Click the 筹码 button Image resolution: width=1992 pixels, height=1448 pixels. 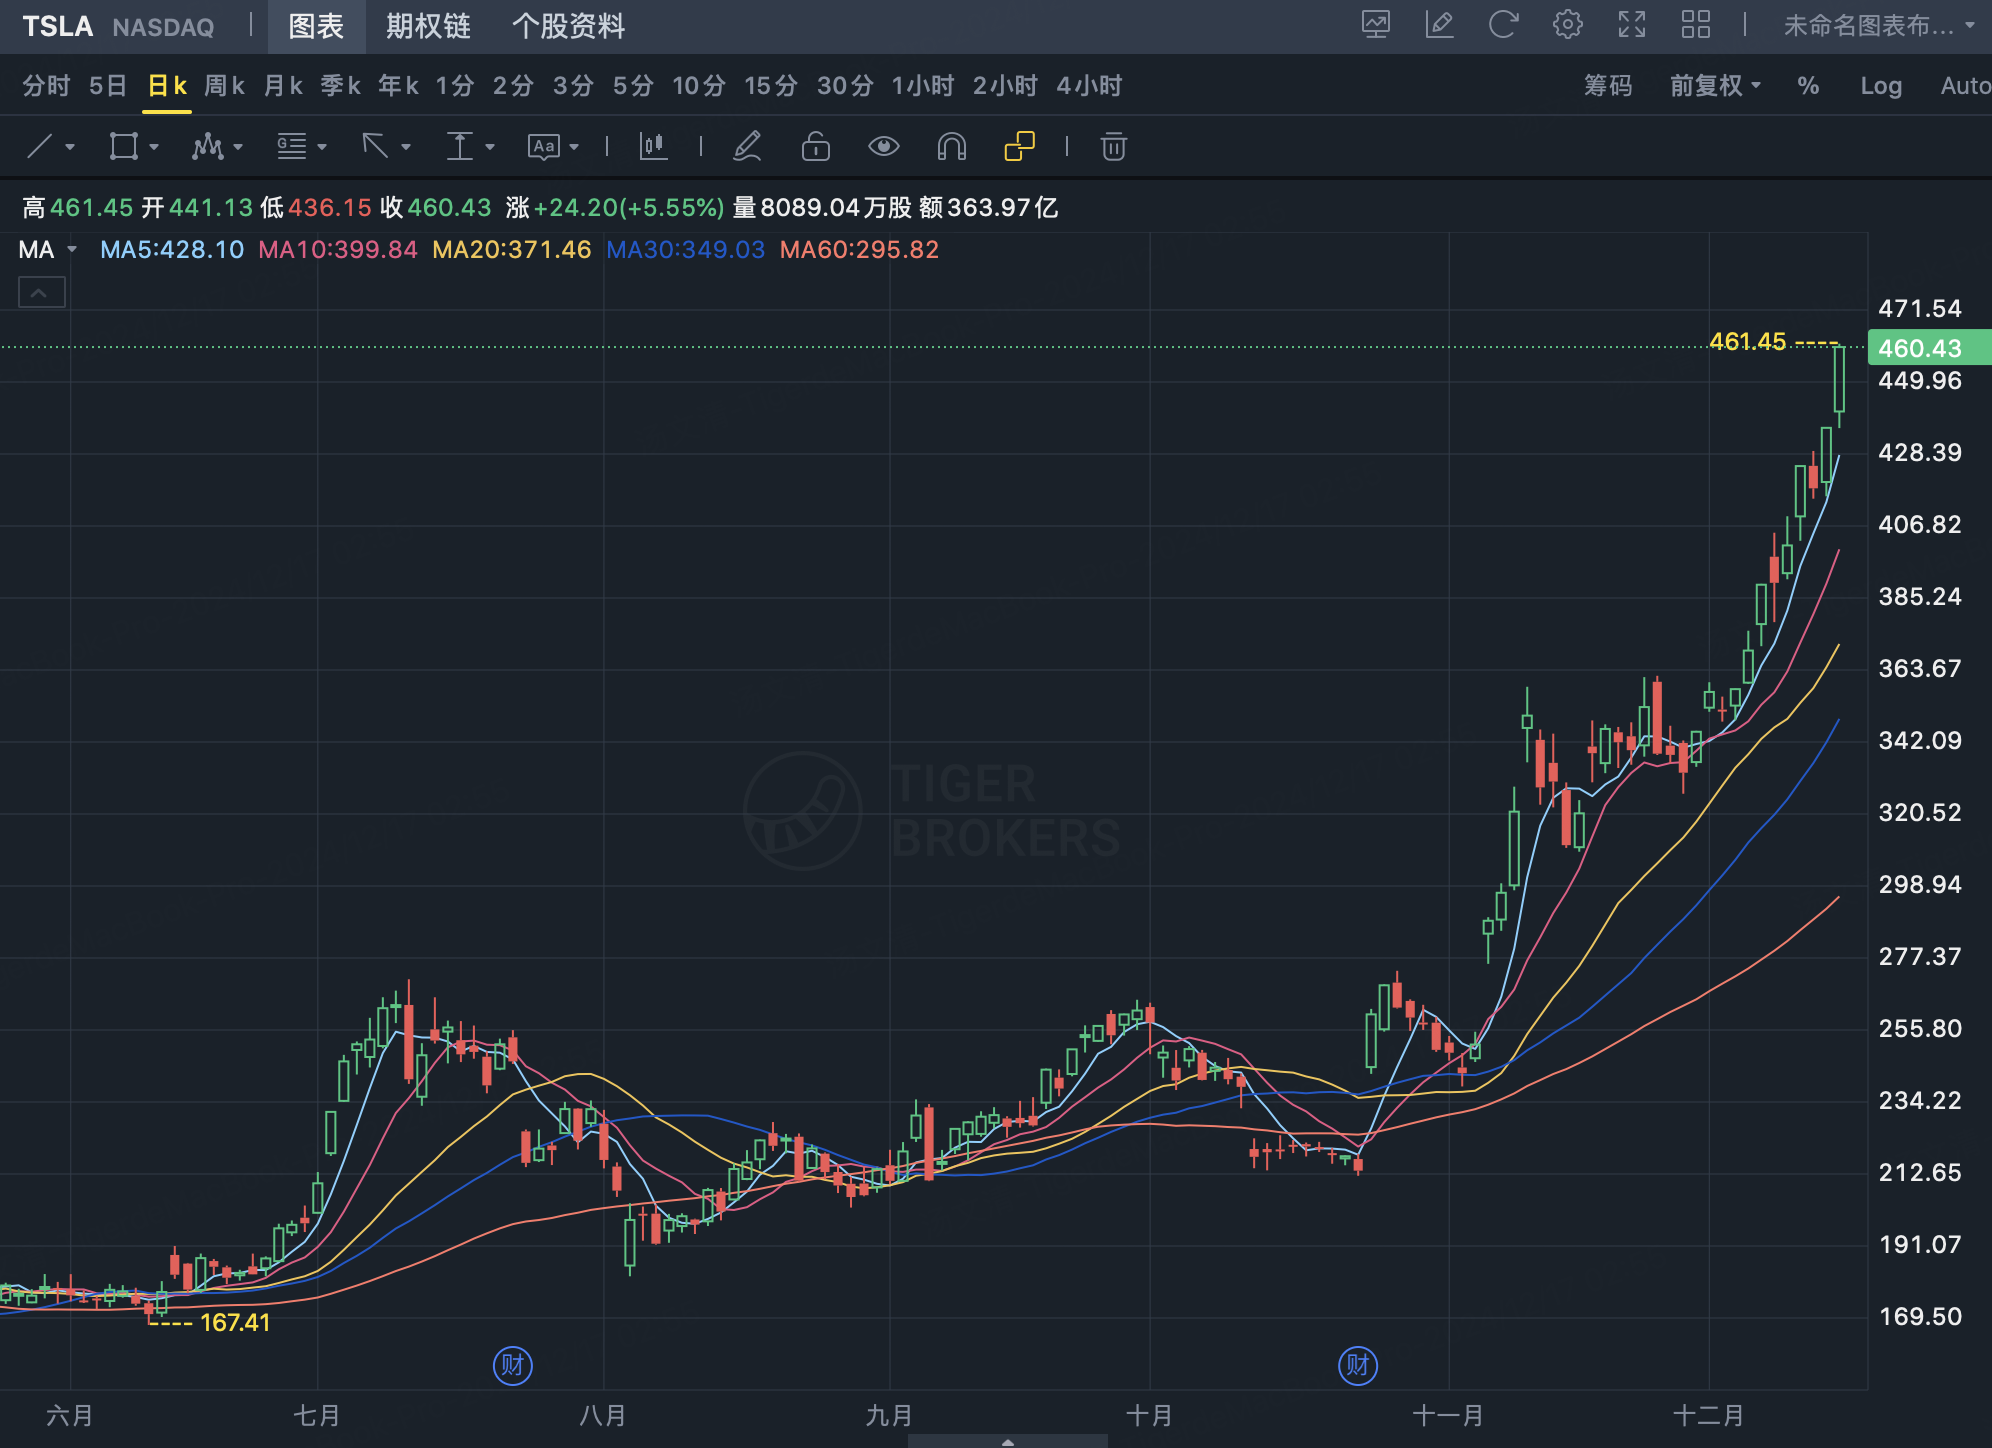pyautogui.click(x=1607, y=86)
